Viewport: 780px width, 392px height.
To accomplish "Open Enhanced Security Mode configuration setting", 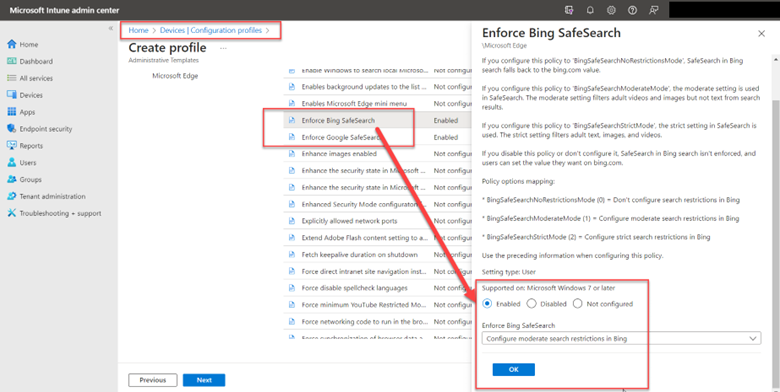I will pos(364,204).
